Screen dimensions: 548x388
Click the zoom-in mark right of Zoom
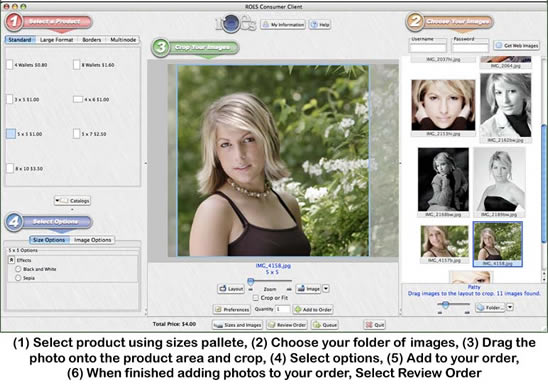point(289,289)
